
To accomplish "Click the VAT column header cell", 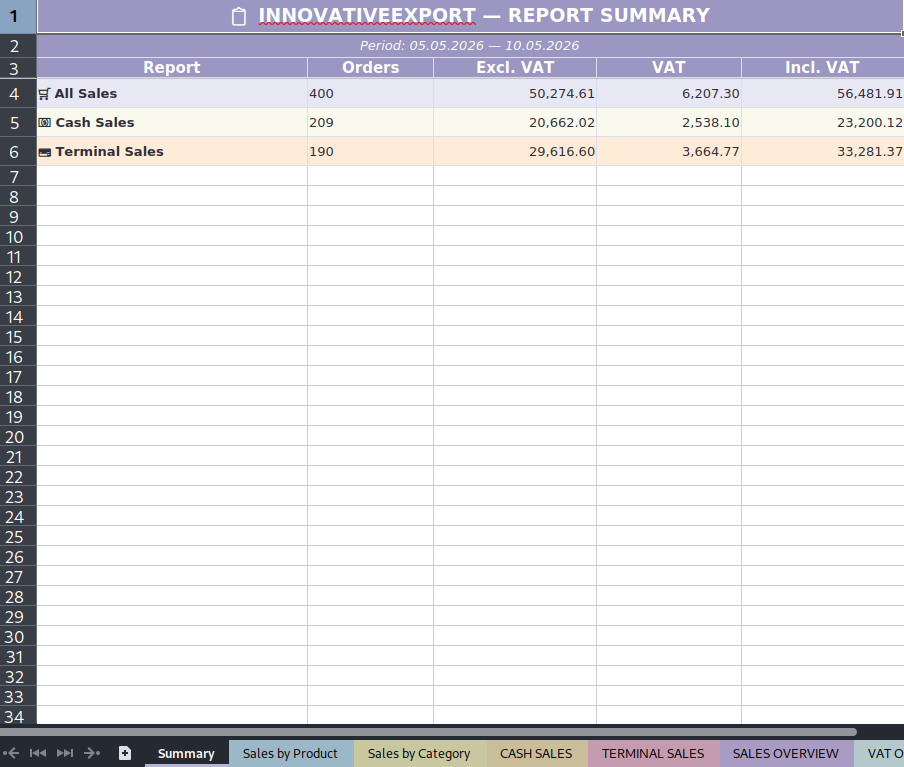I will tap(669, 67).
